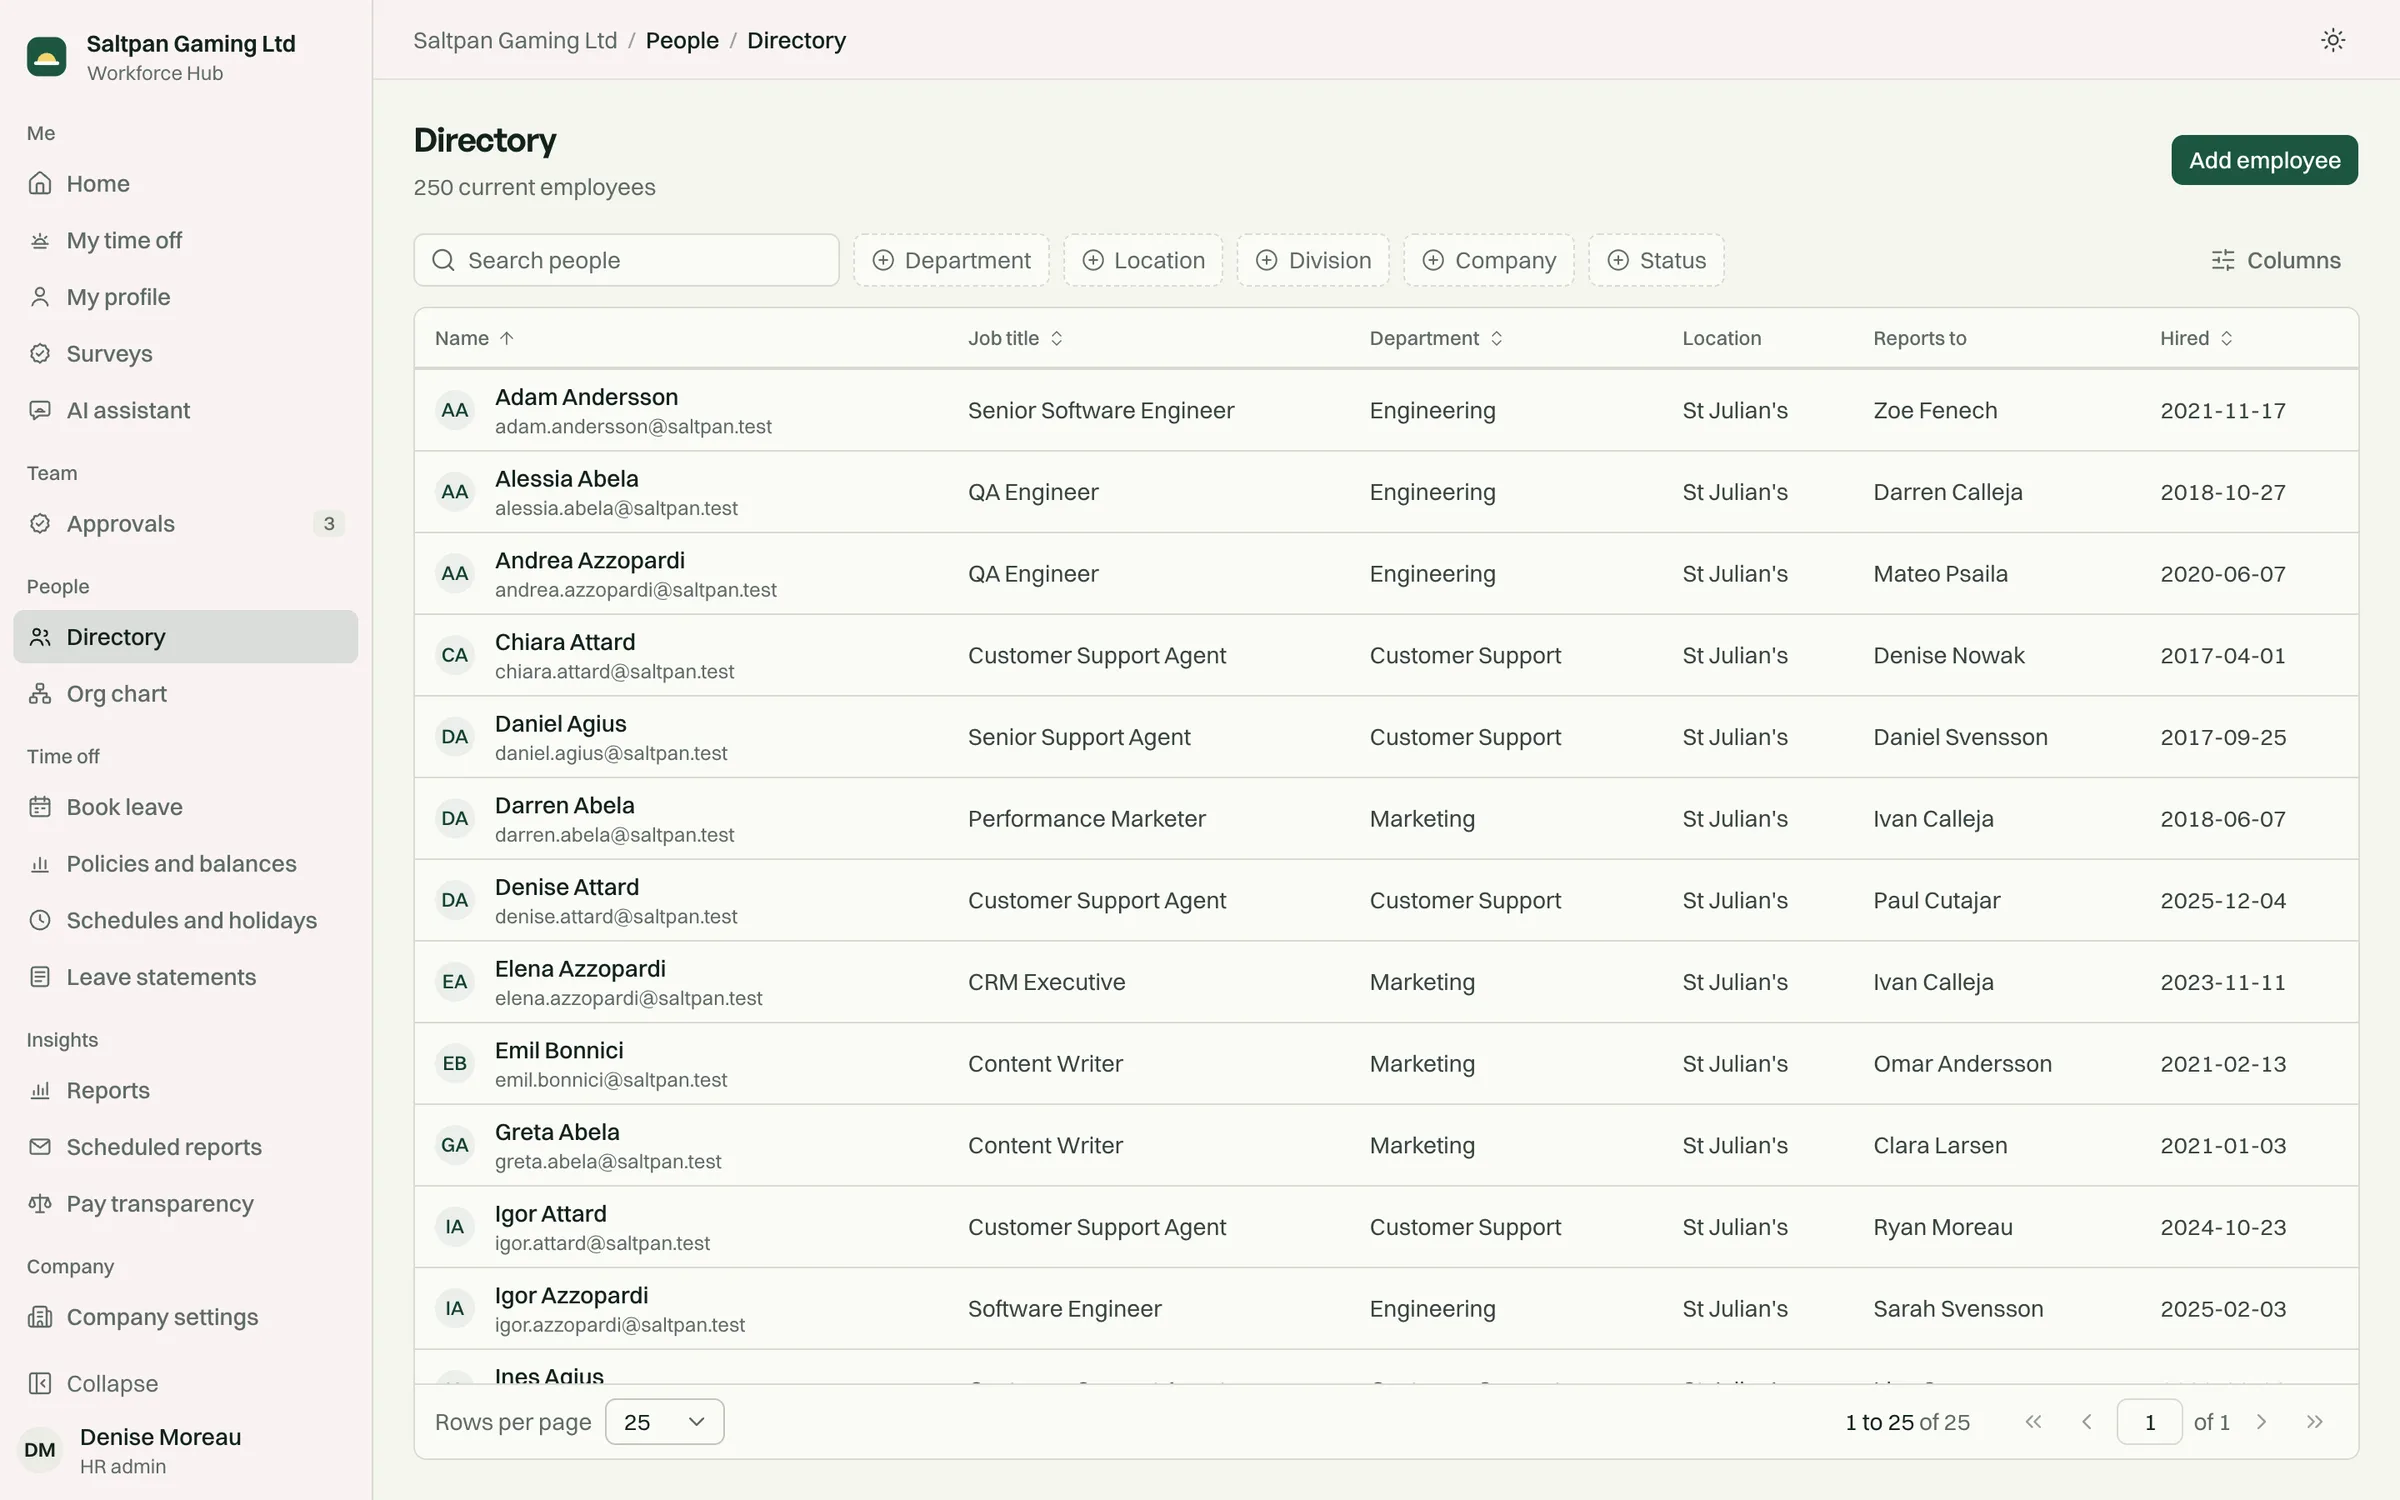Click Pay transparency scales icon

tap(40, 1204)
